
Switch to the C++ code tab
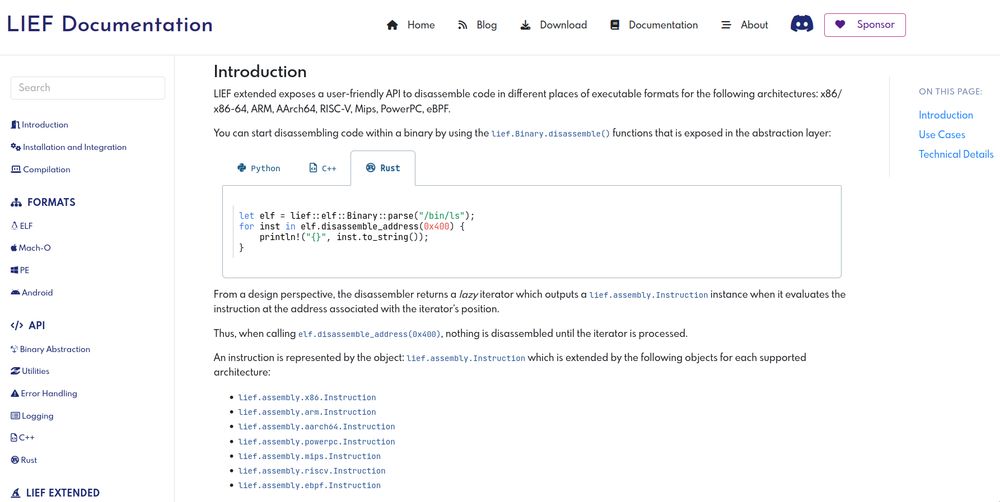click(x=323, y=168)
